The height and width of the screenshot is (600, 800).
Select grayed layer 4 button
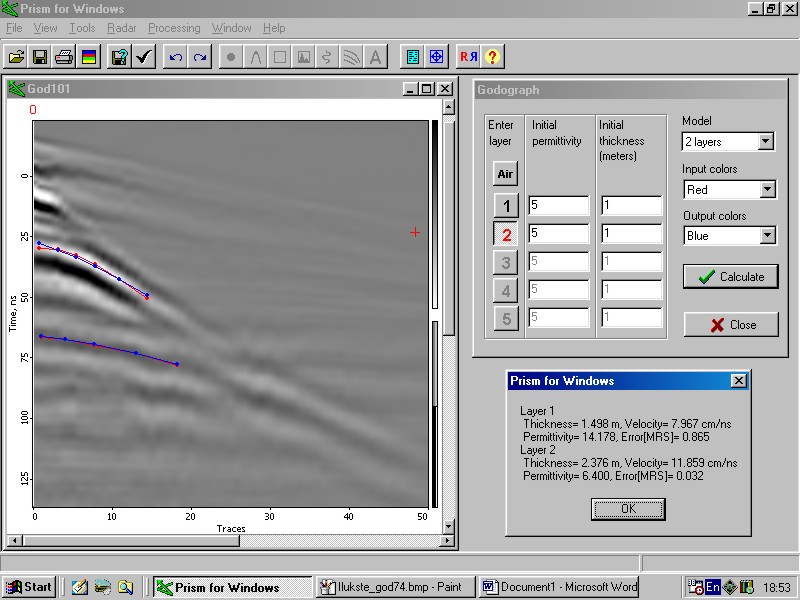pyautogui.click(x=506, y=290)
